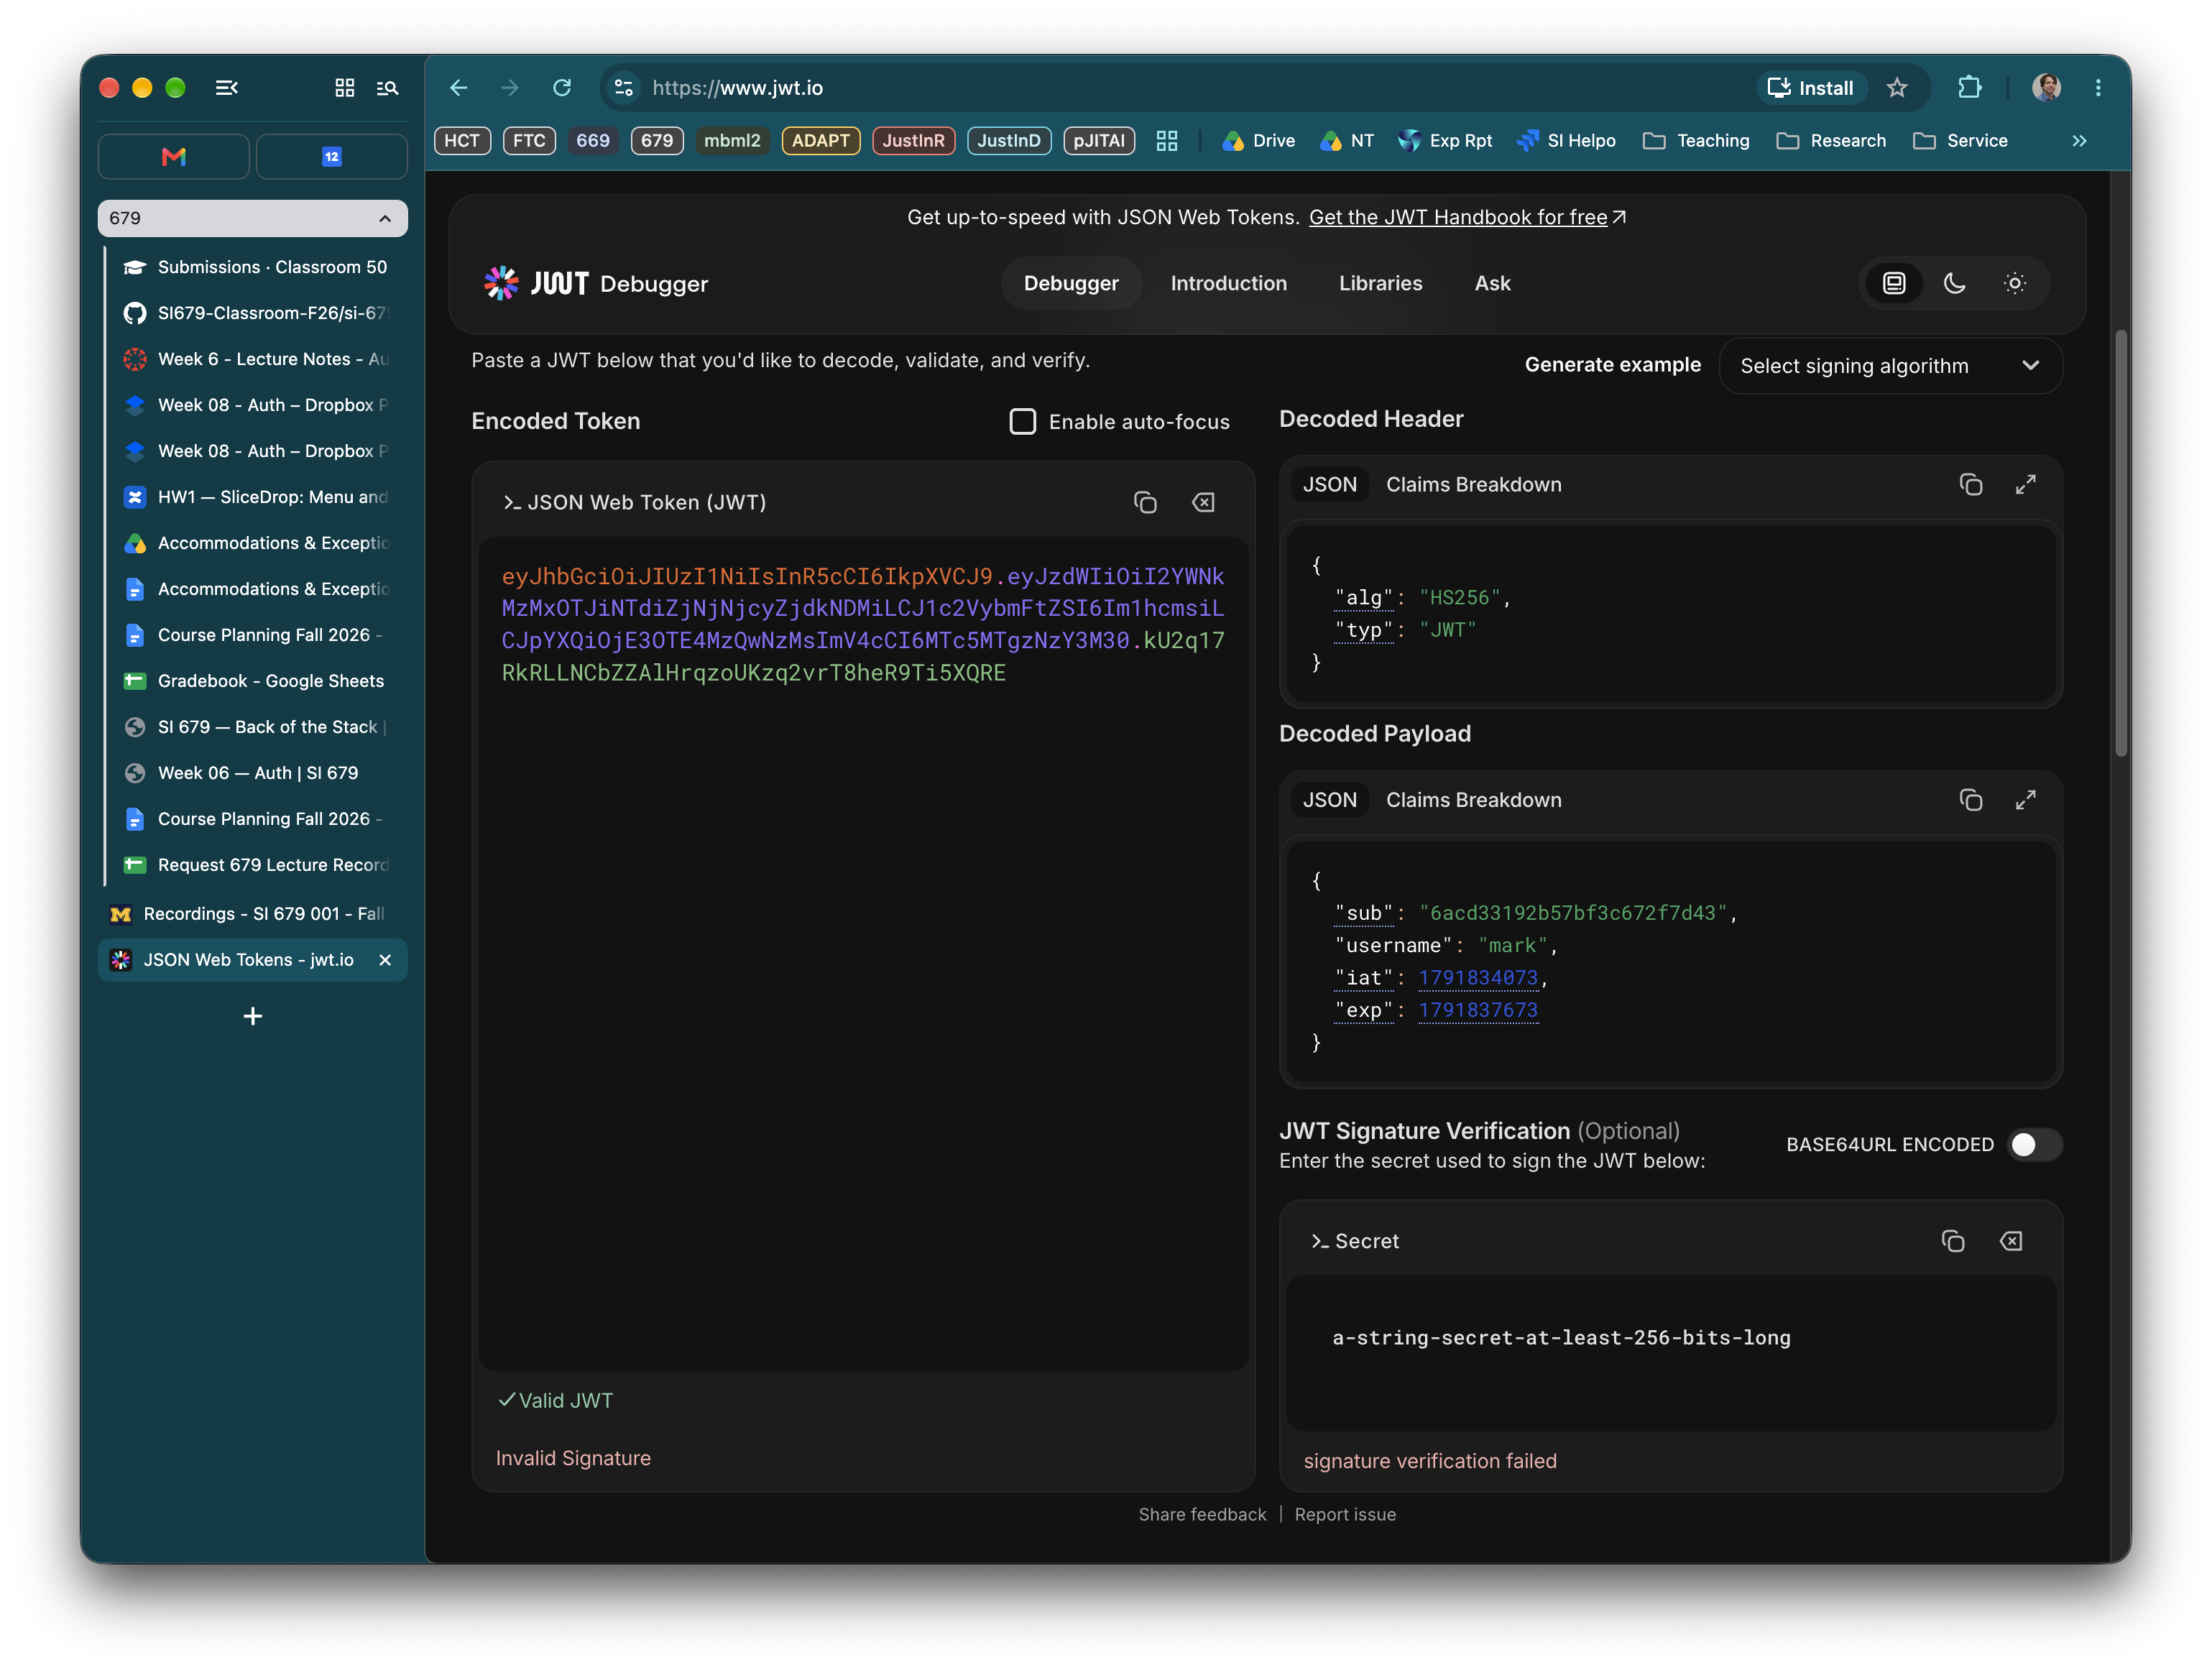Copy the Secret value
This screenshot has width=2212, height=1670.
1952,1241
